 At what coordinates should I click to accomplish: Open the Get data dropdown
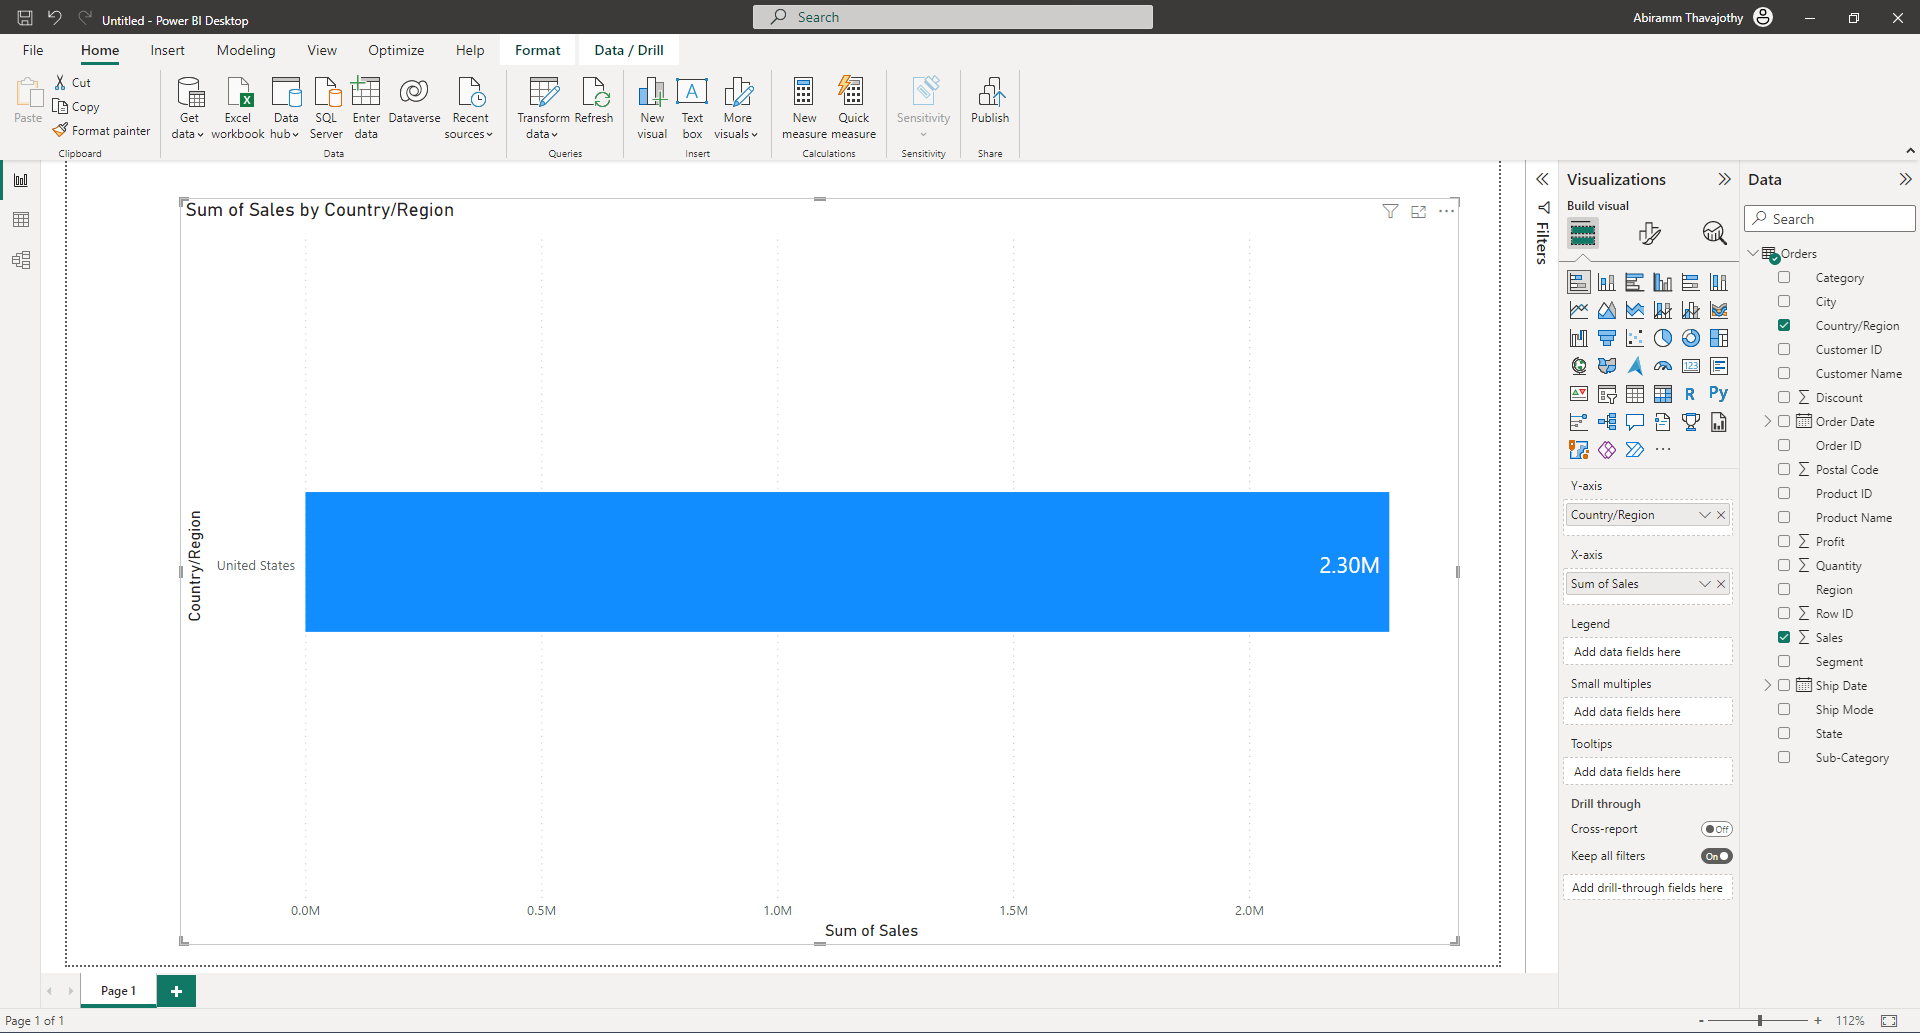click(188, 108)
